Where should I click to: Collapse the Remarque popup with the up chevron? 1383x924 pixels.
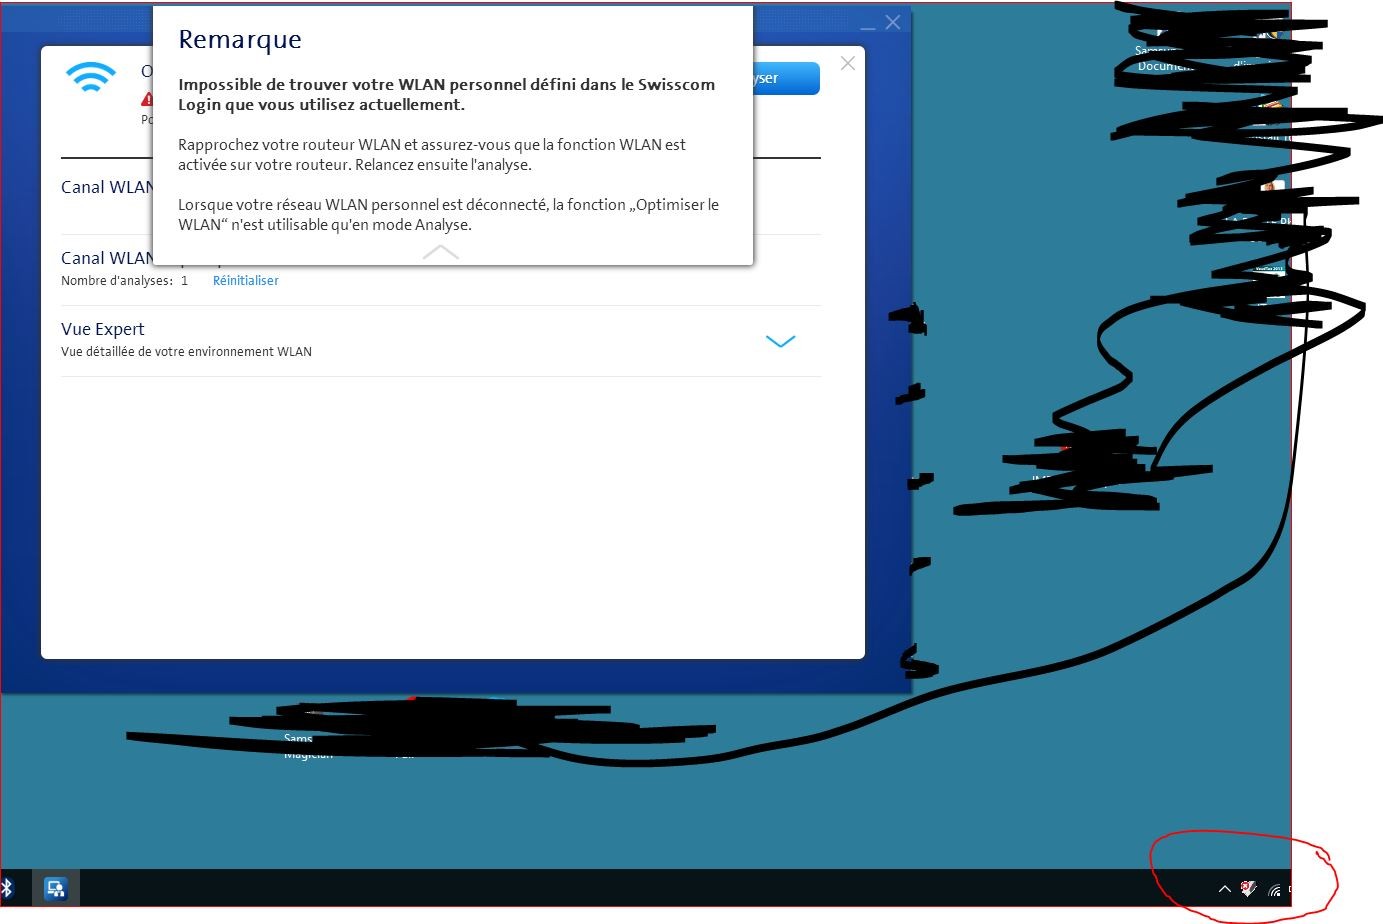440,252
